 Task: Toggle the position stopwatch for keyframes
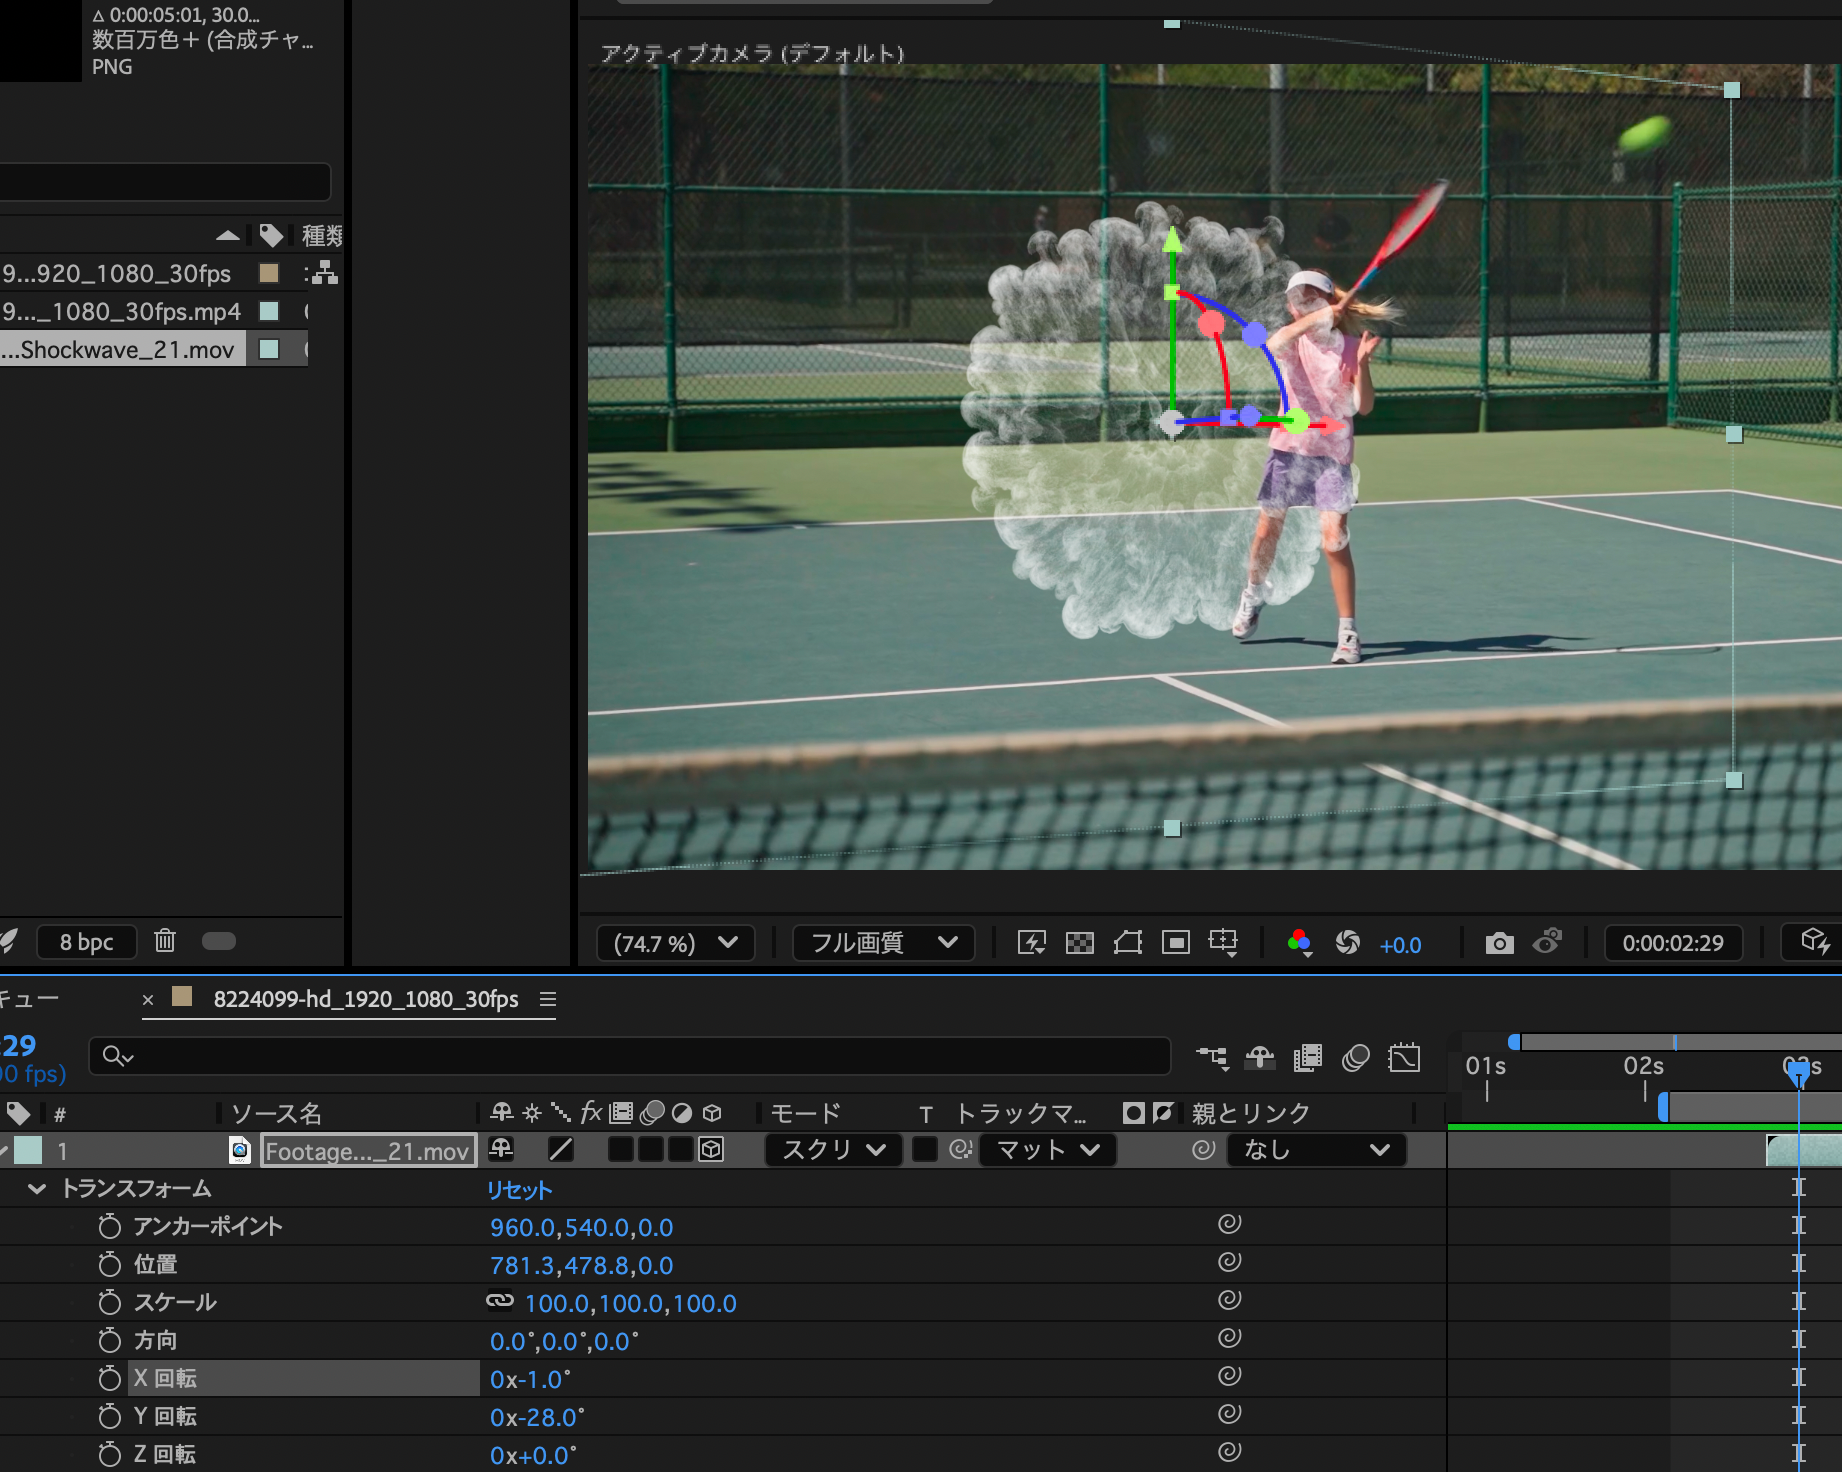(x=110, y=1265)
